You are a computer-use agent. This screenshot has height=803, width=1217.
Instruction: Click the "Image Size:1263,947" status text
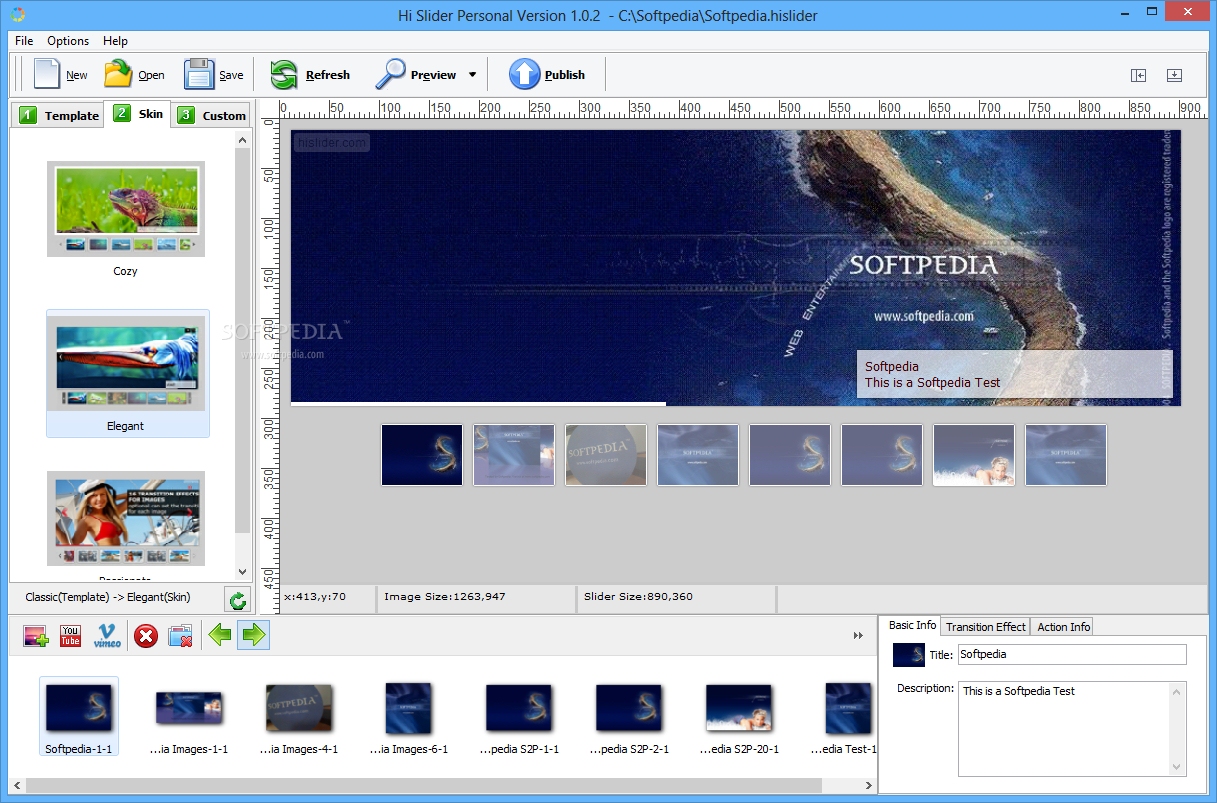(445, 597)
